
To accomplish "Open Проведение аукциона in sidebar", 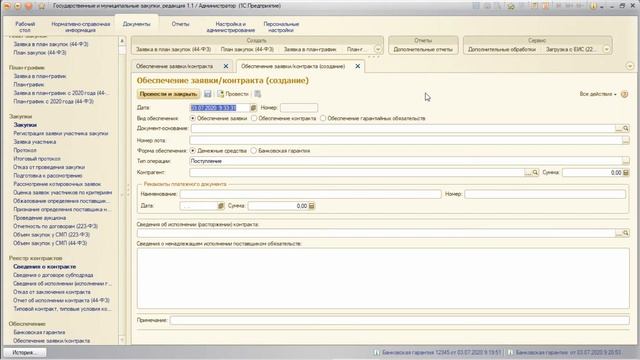I will point(39,218).
